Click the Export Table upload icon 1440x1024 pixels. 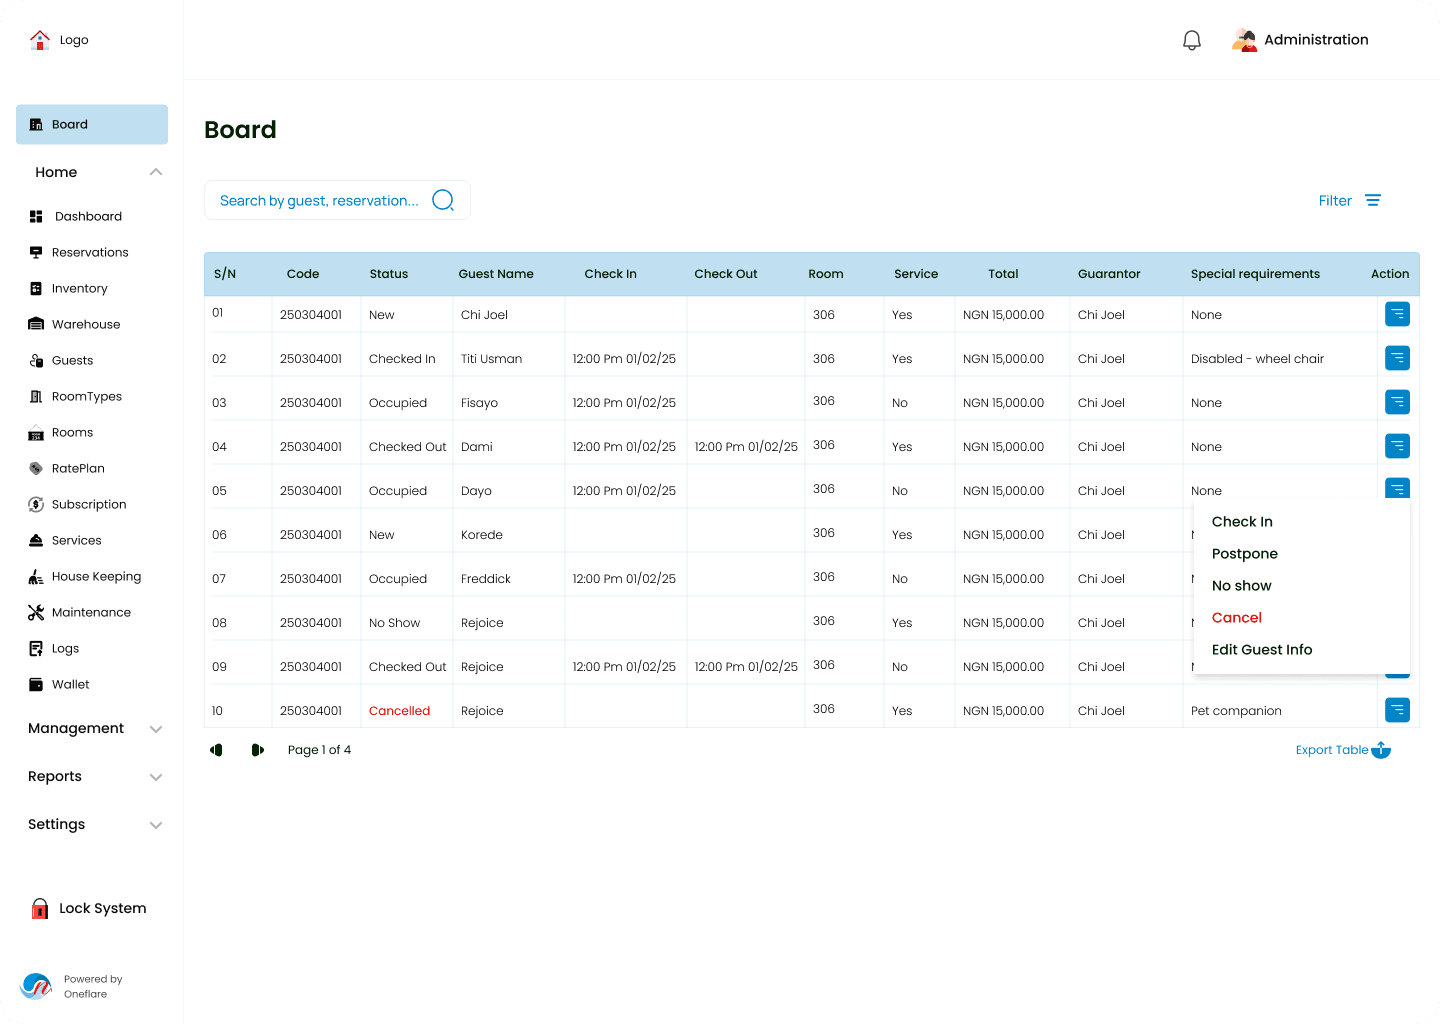tap(1381, 750)
